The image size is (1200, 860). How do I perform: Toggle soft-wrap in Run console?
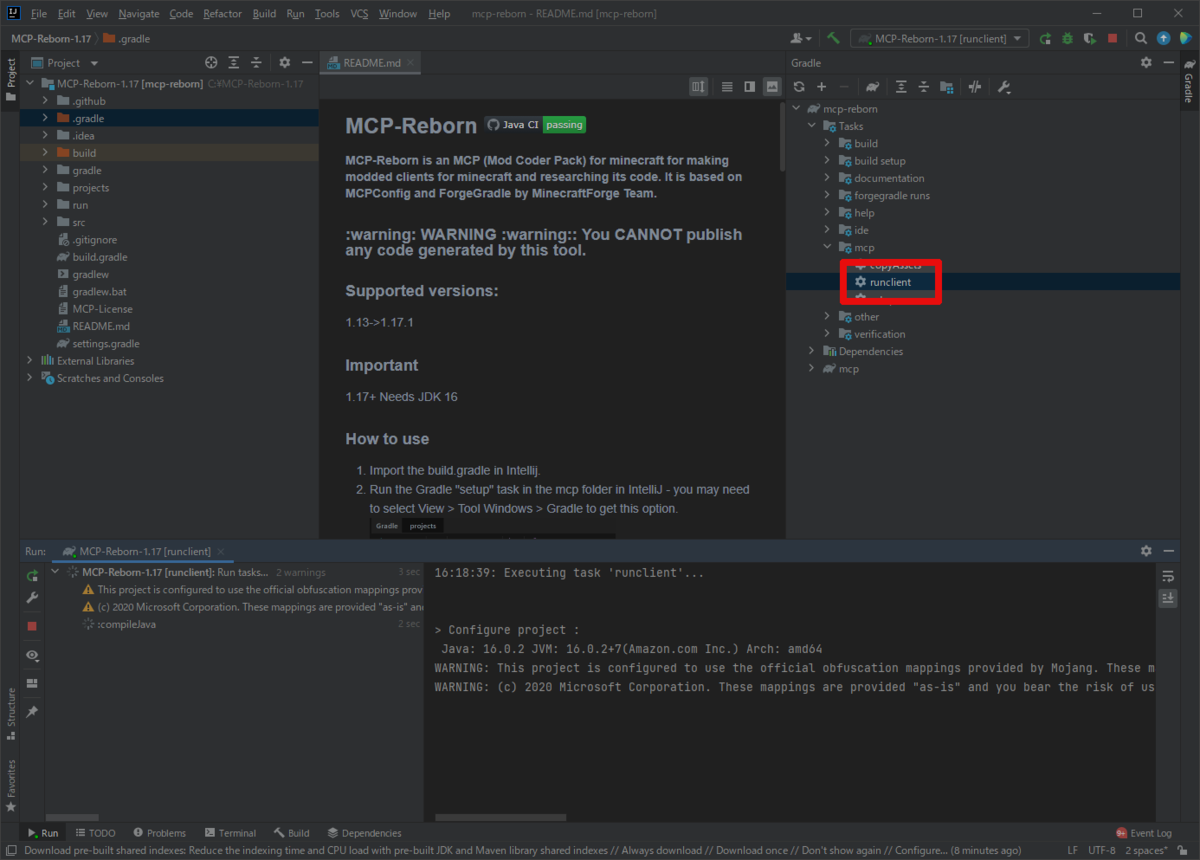(x=1167, y=576)
